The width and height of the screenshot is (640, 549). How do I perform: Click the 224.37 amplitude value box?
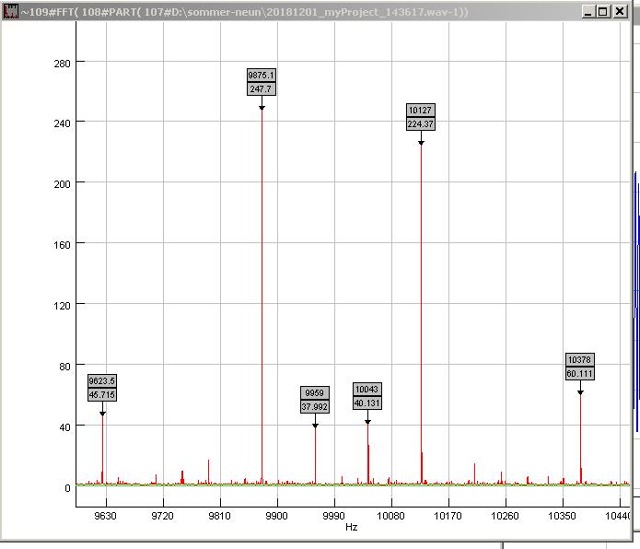pyautogui.click(x=421, y=124)
